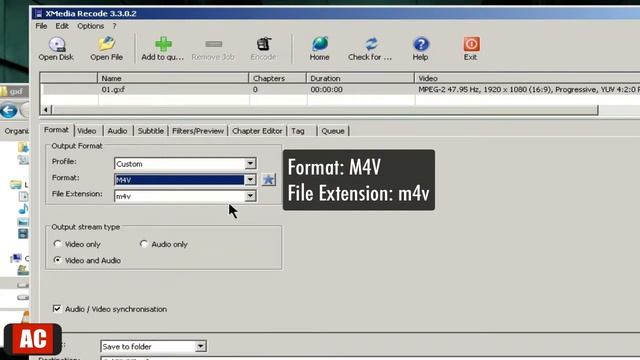Switch to the Video tab
The width and height of the screenshot is (640, 360).
click(87, 131)
